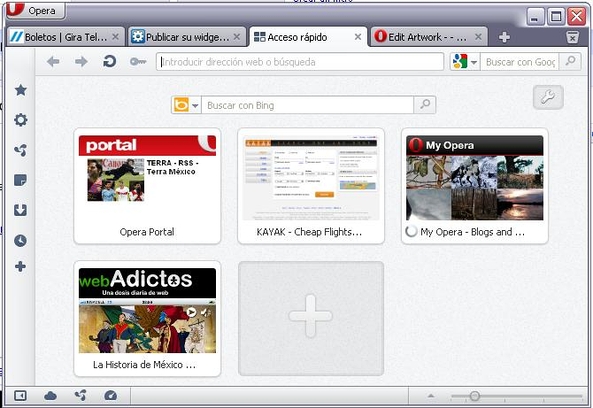The height and width of the screenshot is (408, 593).
Task: Add a new speed dial entry
Action: pos(311,318)
